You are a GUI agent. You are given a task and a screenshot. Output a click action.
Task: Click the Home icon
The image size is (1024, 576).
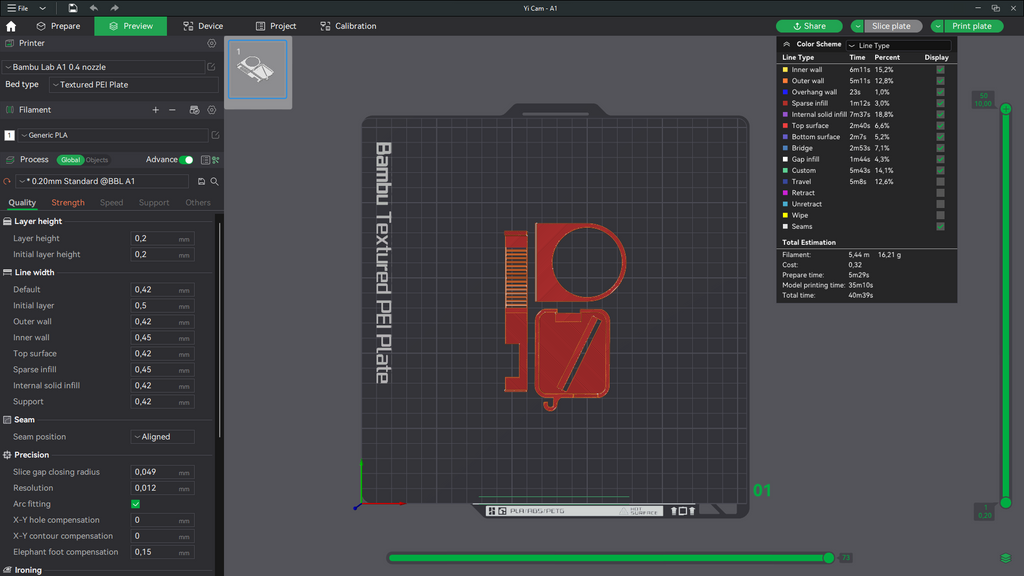tap(11, 26)
